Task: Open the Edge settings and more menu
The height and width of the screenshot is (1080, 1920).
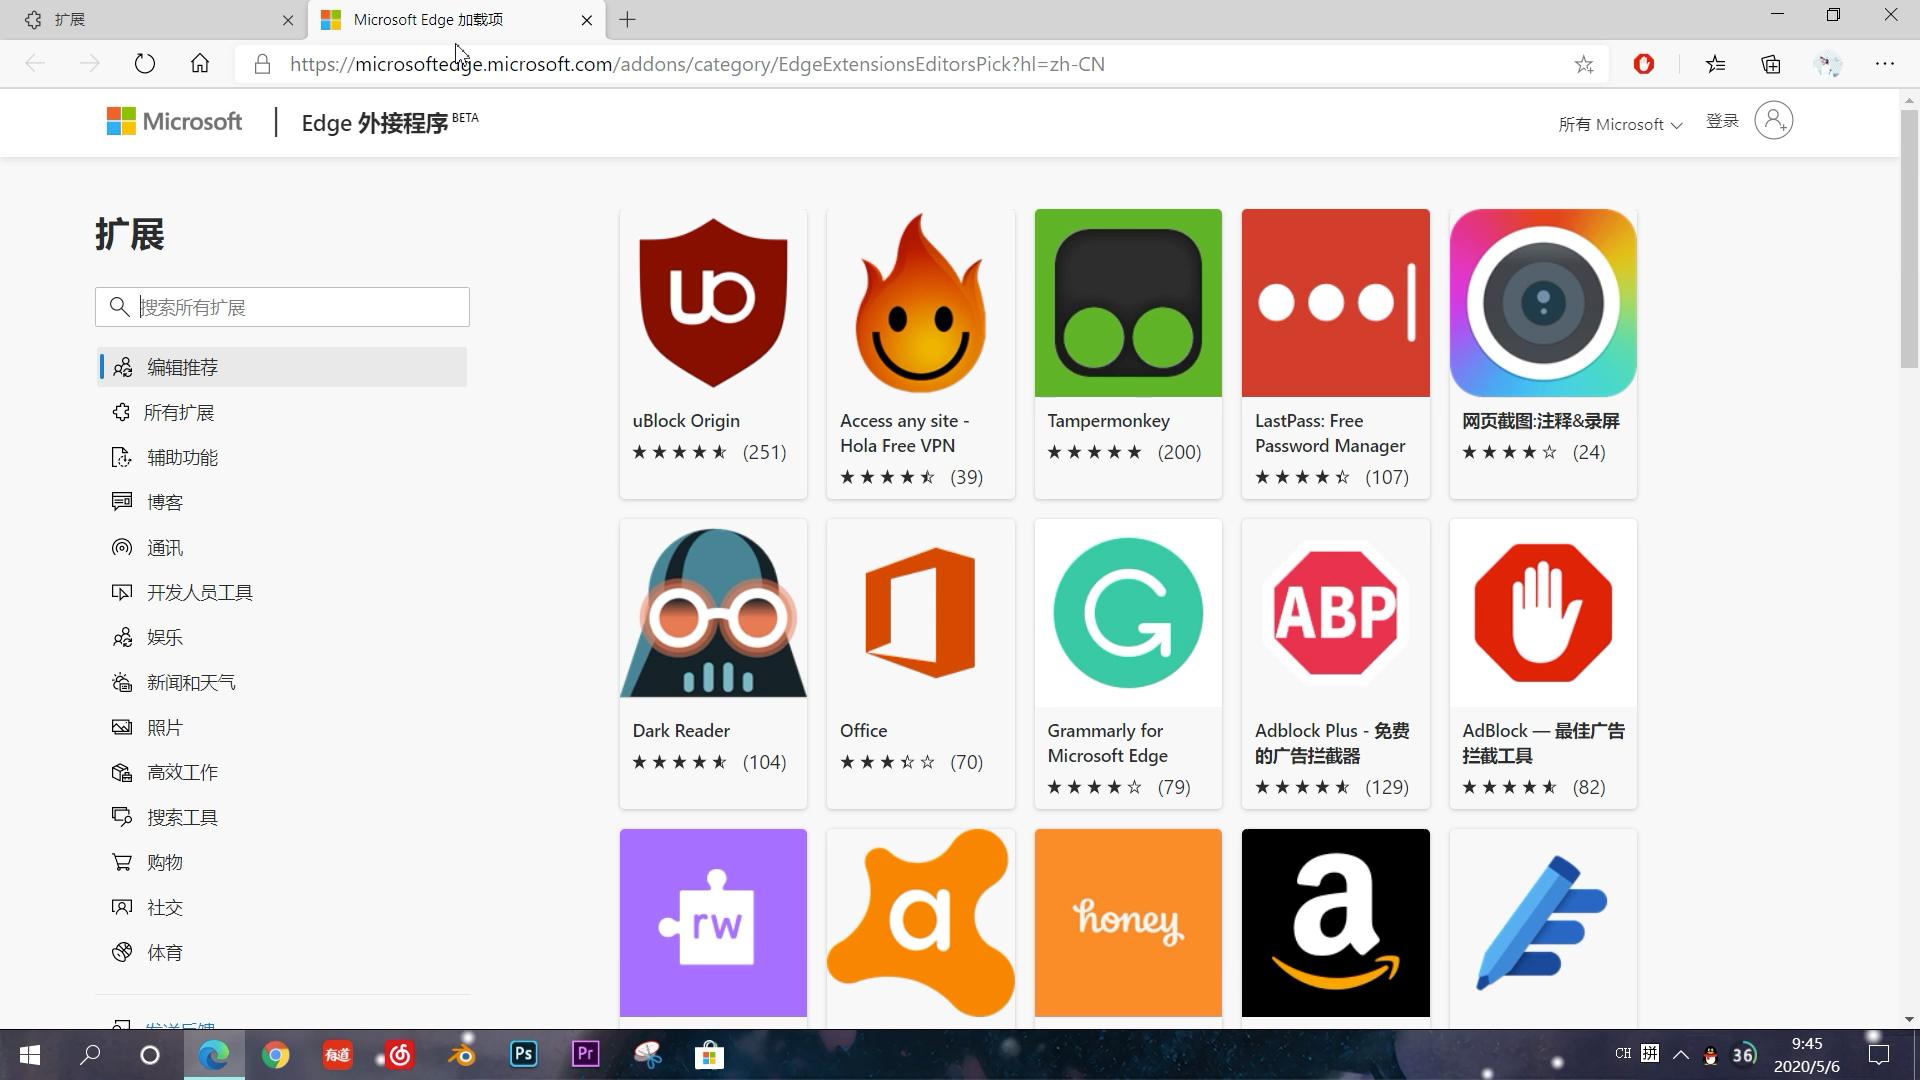Action: click(x=1885, y=64)
